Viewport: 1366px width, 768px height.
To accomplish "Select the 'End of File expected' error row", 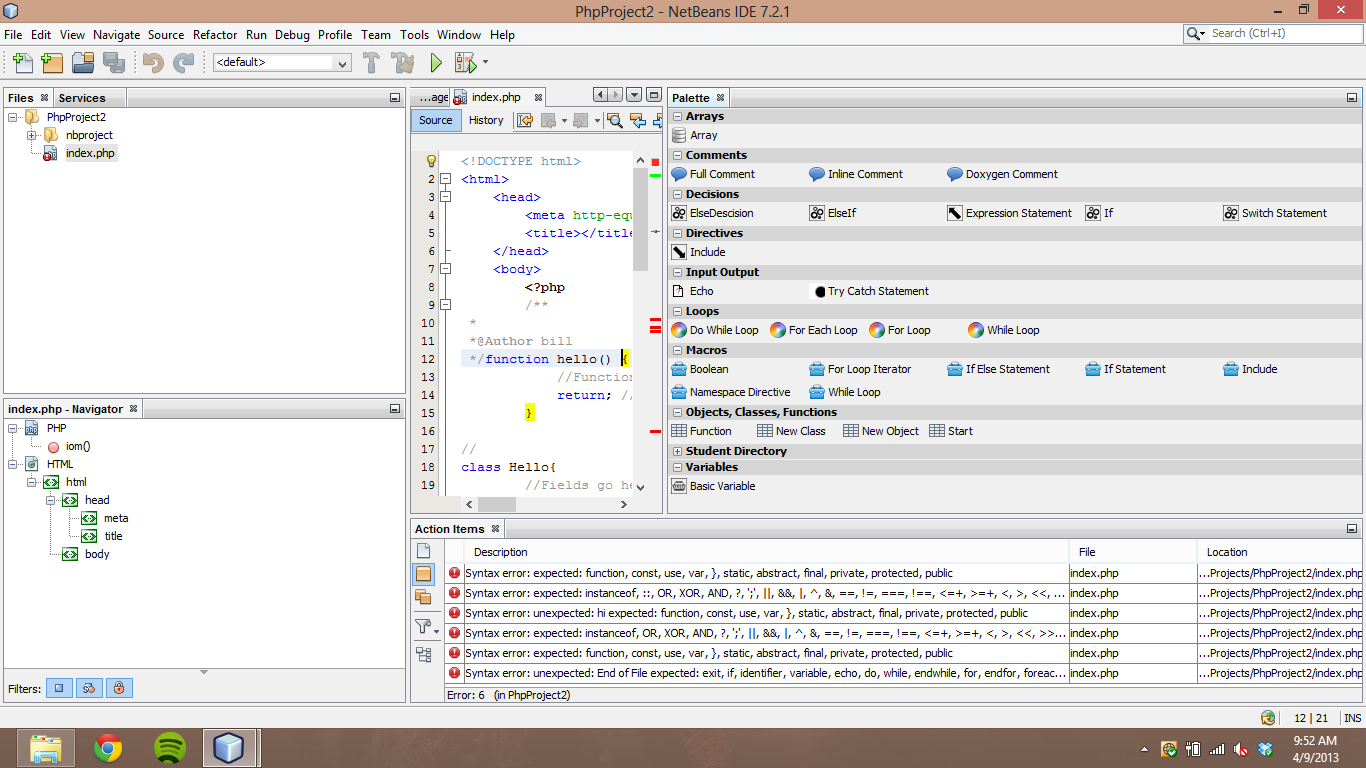I will [903, 673].
